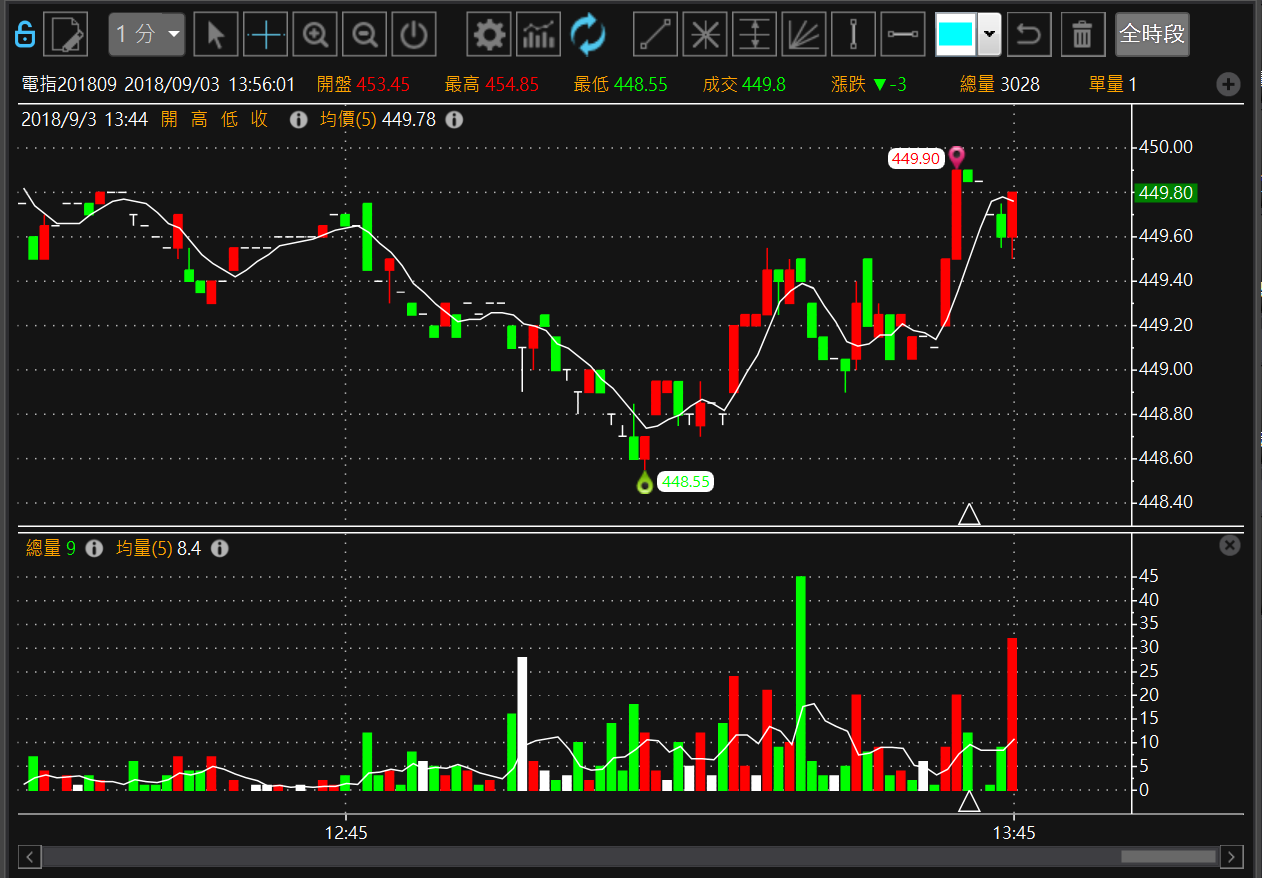Open the edit note page icon
1262x878 pixels.
coord(68,35)
